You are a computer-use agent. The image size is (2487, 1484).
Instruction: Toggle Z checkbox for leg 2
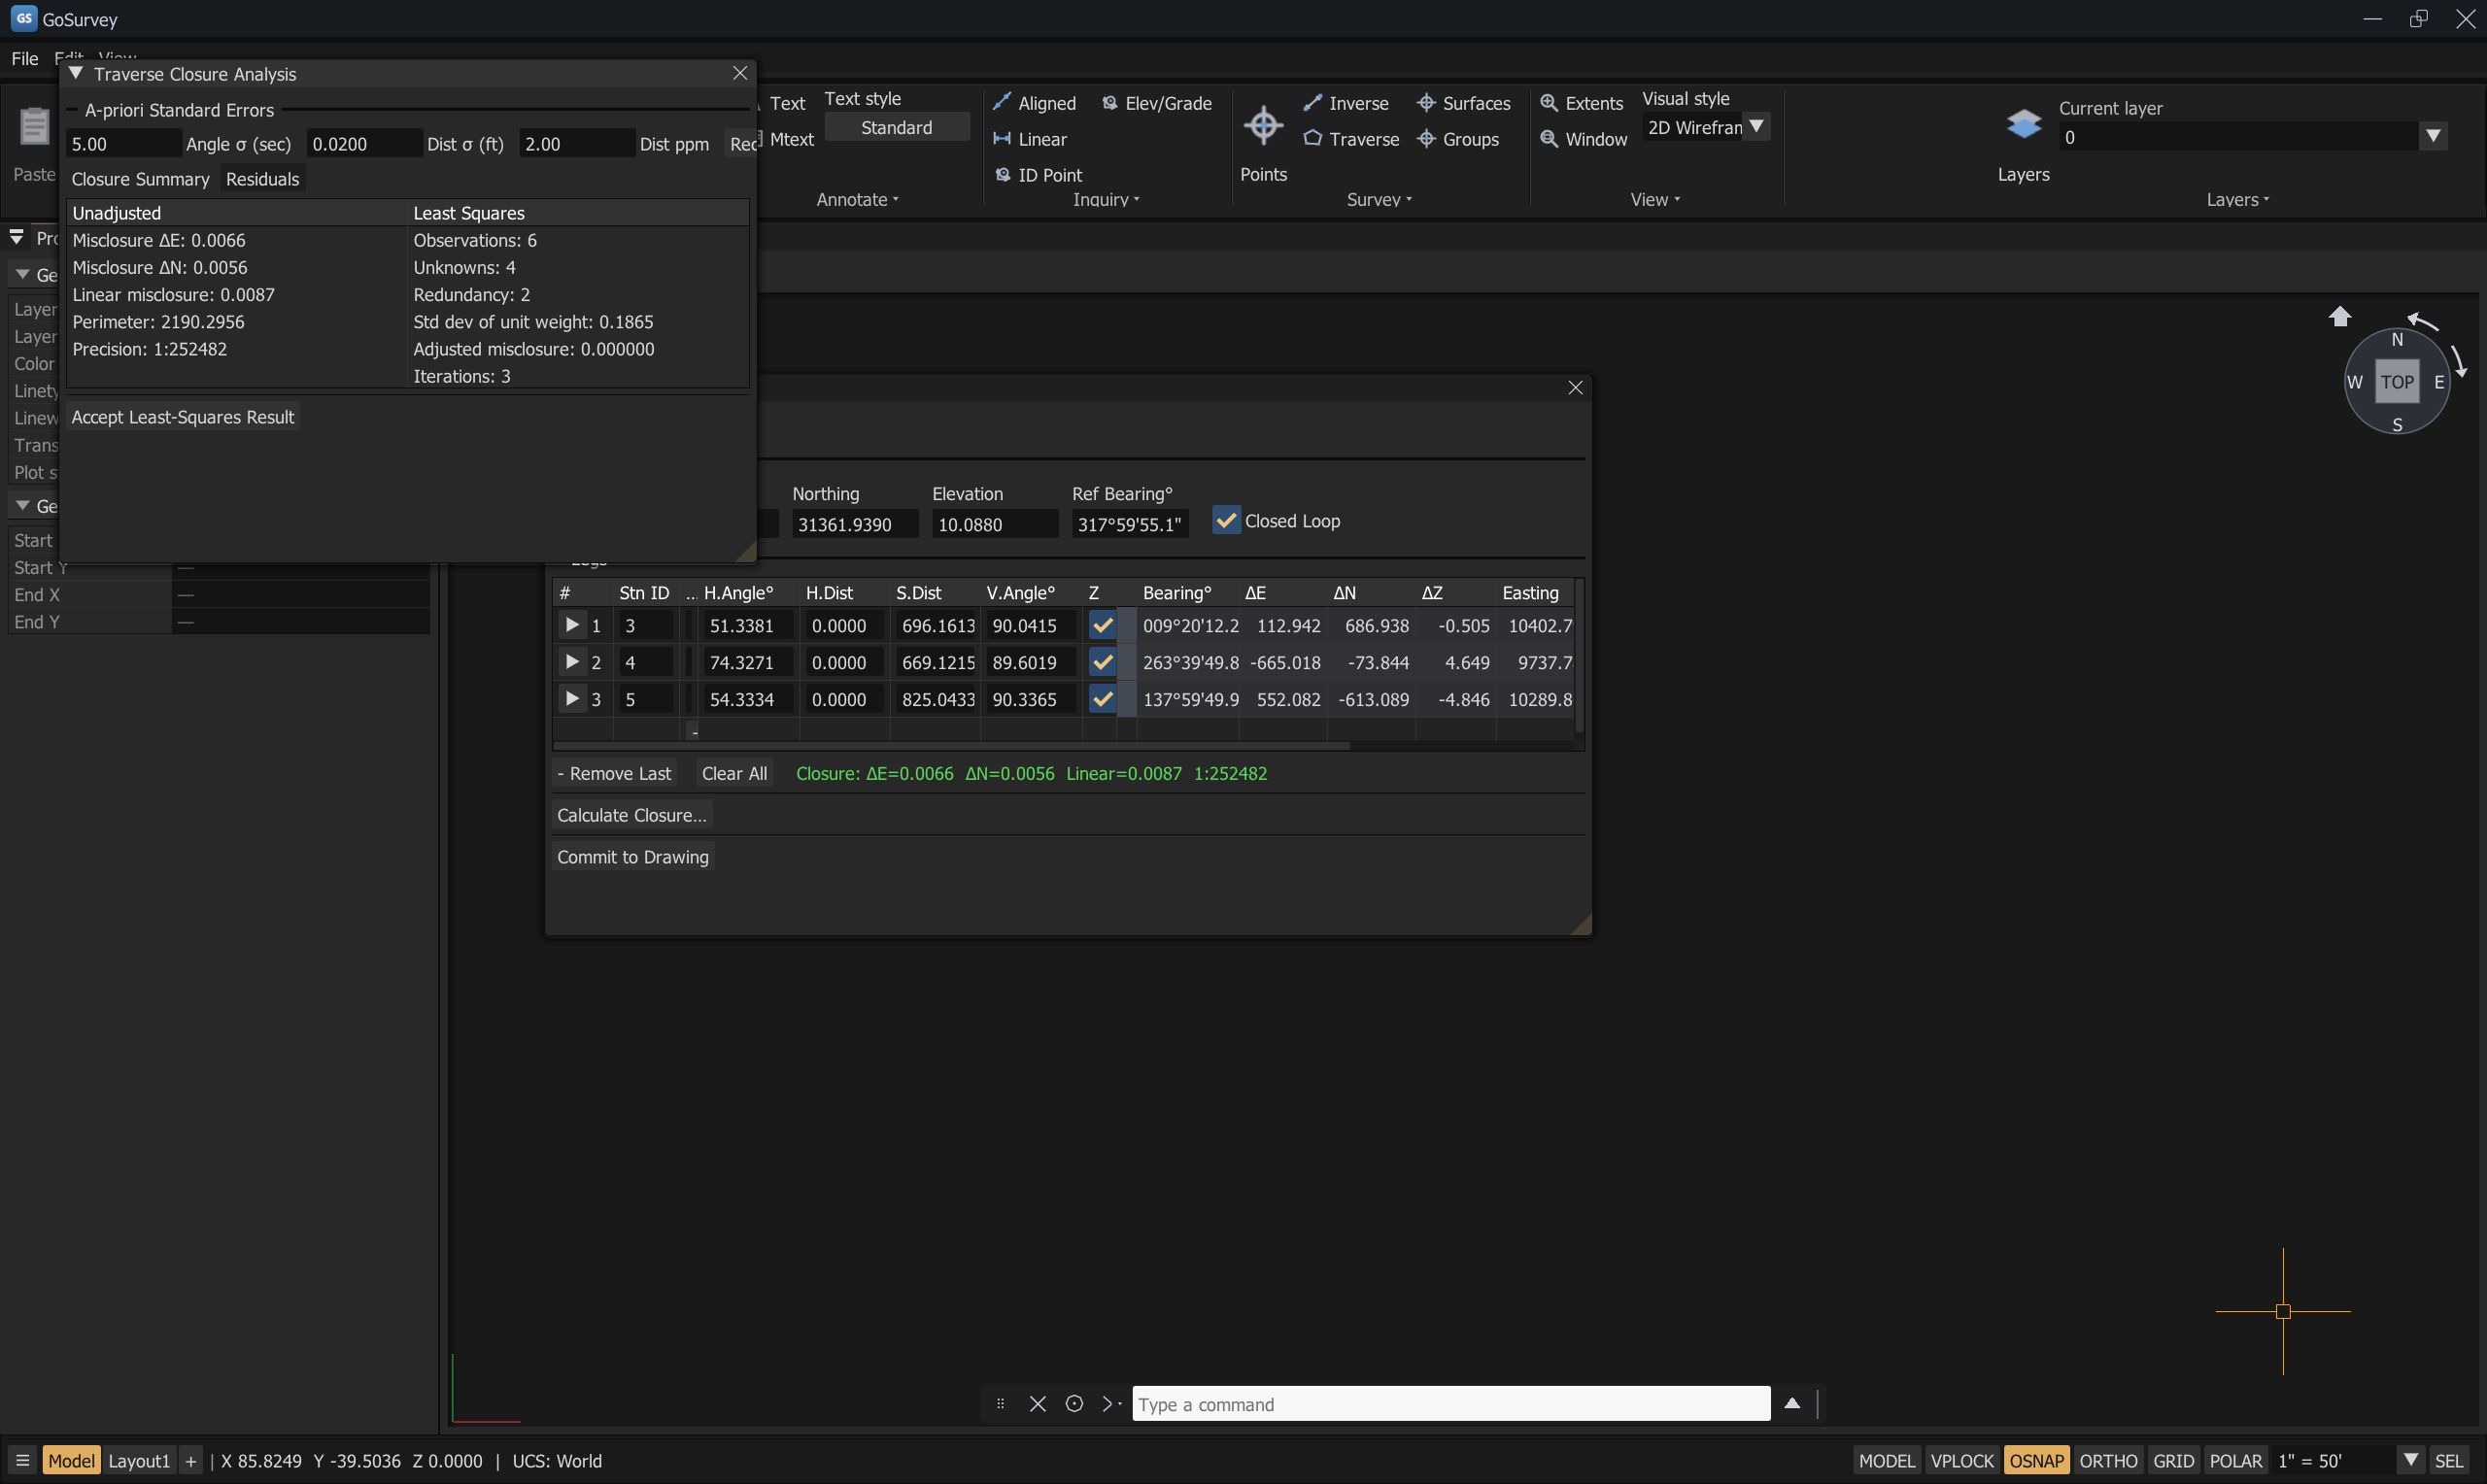[1102, 662]
